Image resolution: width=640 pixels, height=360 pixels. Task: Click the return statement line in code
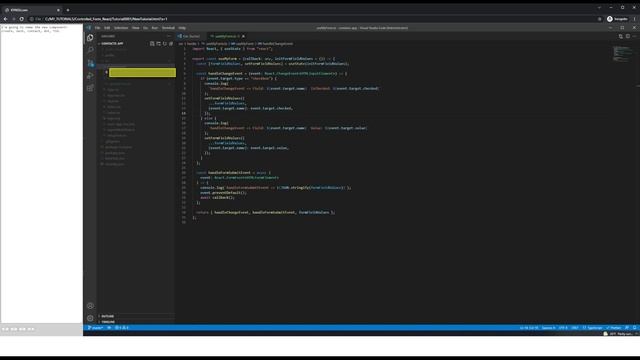pyautogui.click(x=265, y=212)
